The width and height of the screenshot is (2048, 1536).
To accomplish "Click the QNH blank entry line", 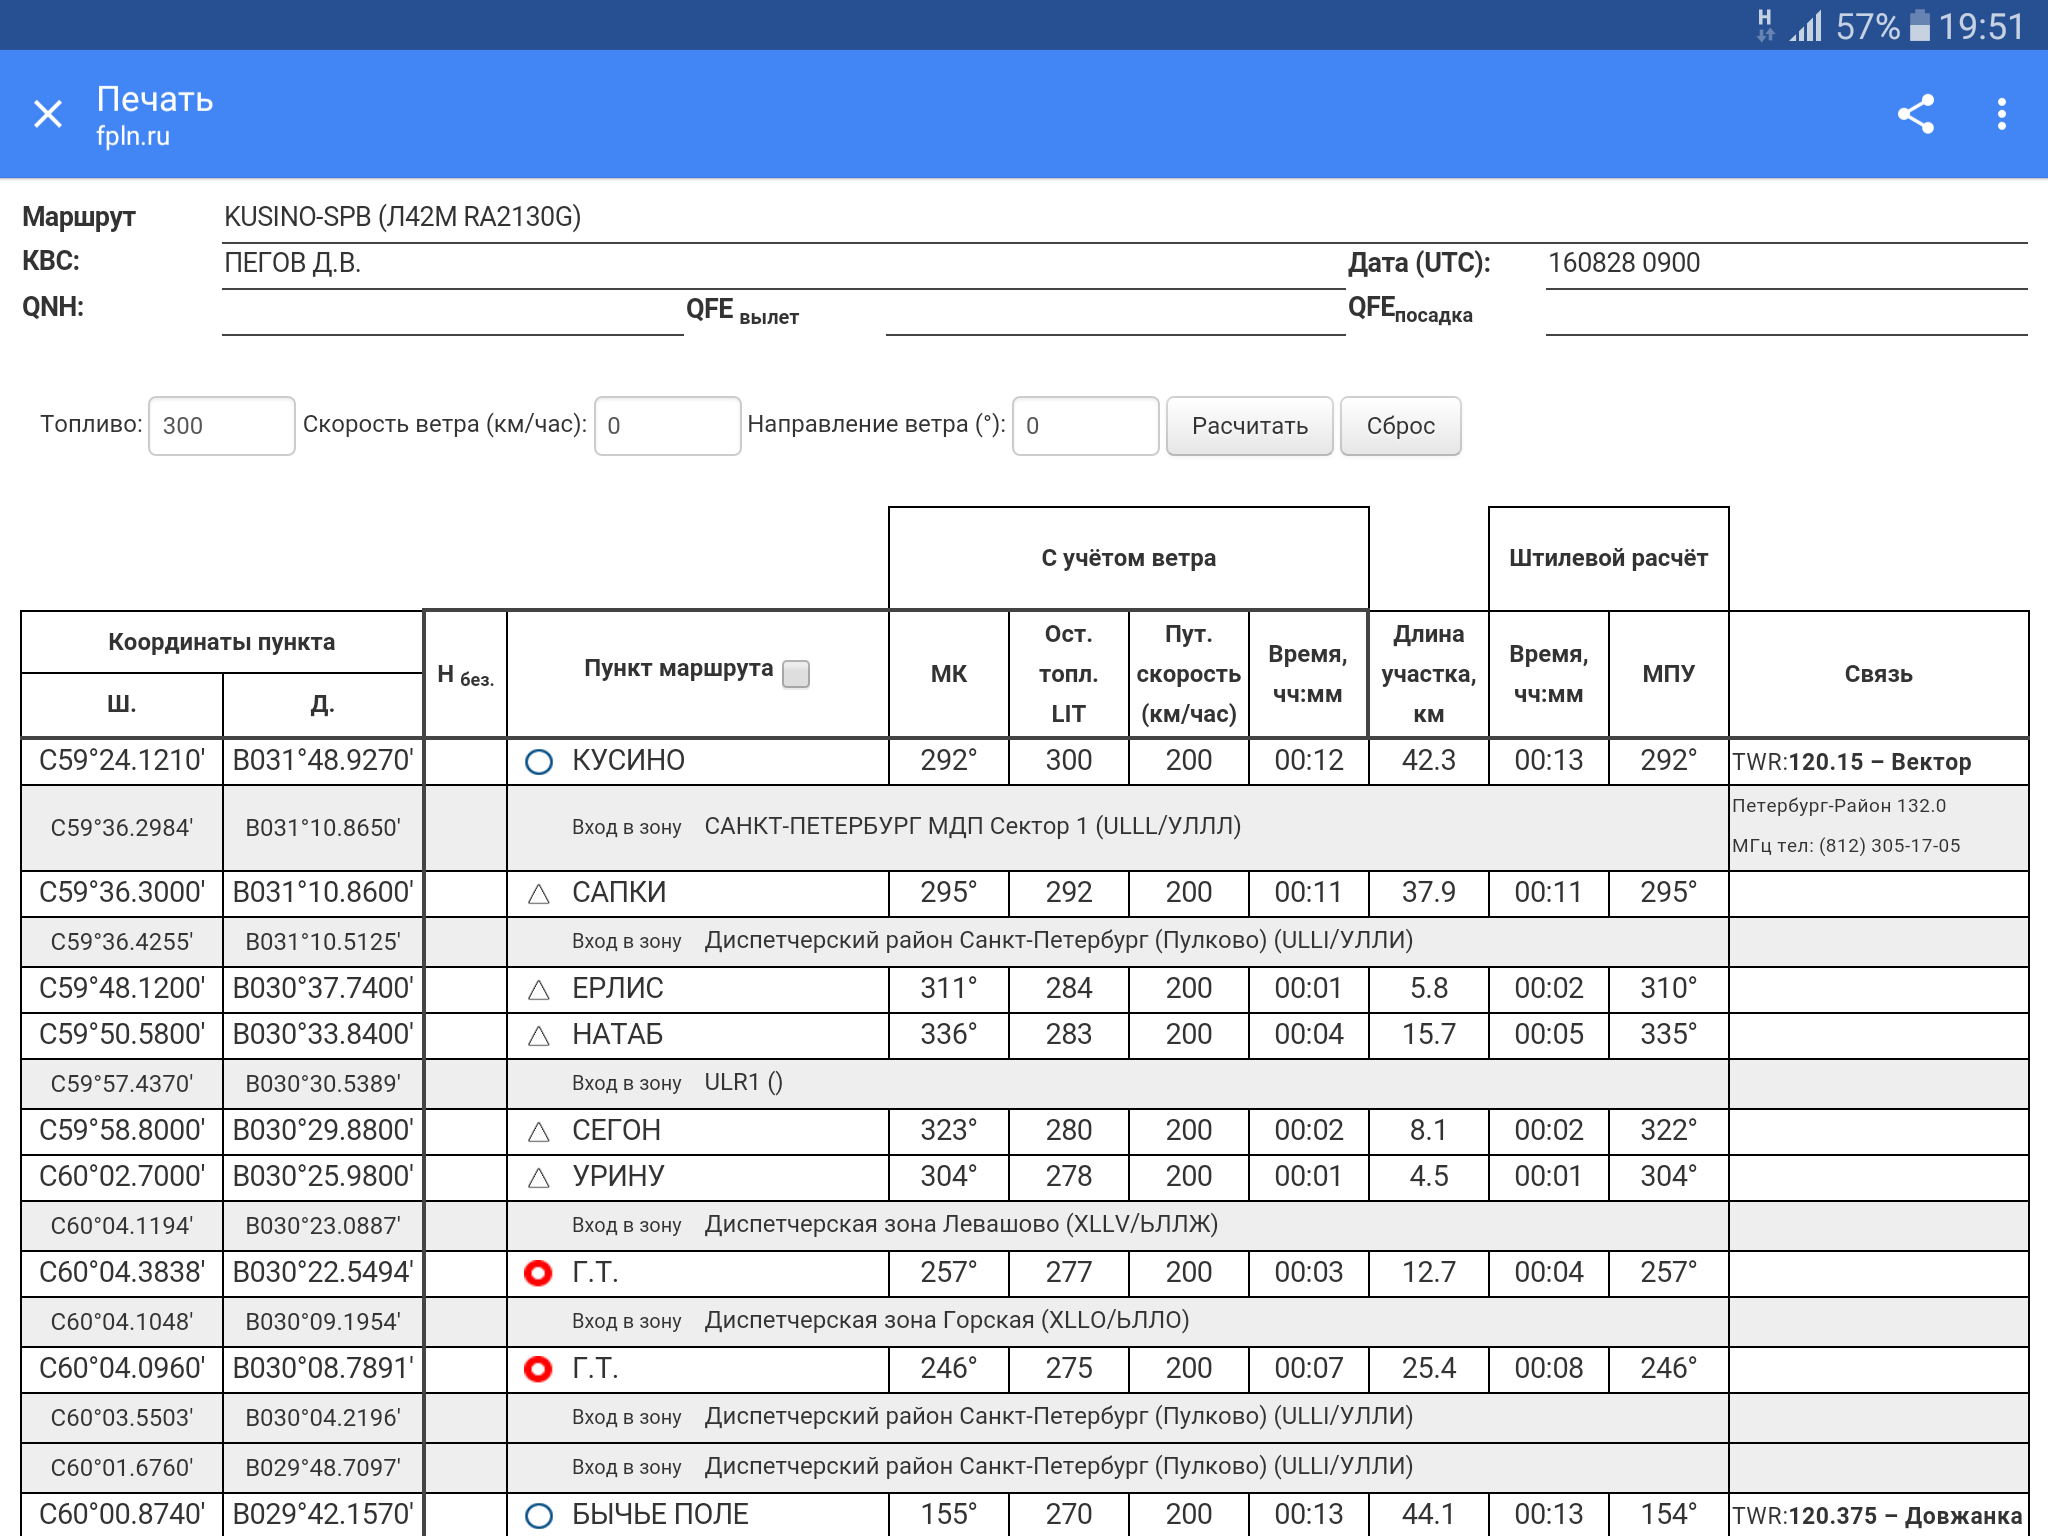I will coord(452,318).
